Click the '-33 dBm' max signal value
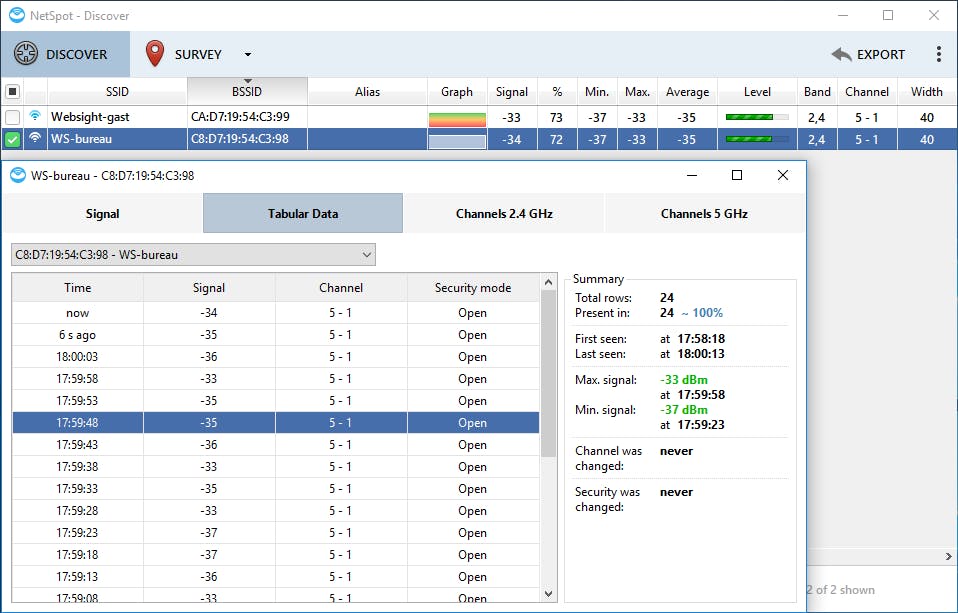Viewport: 958px width, 613px height. coord(684,380)
